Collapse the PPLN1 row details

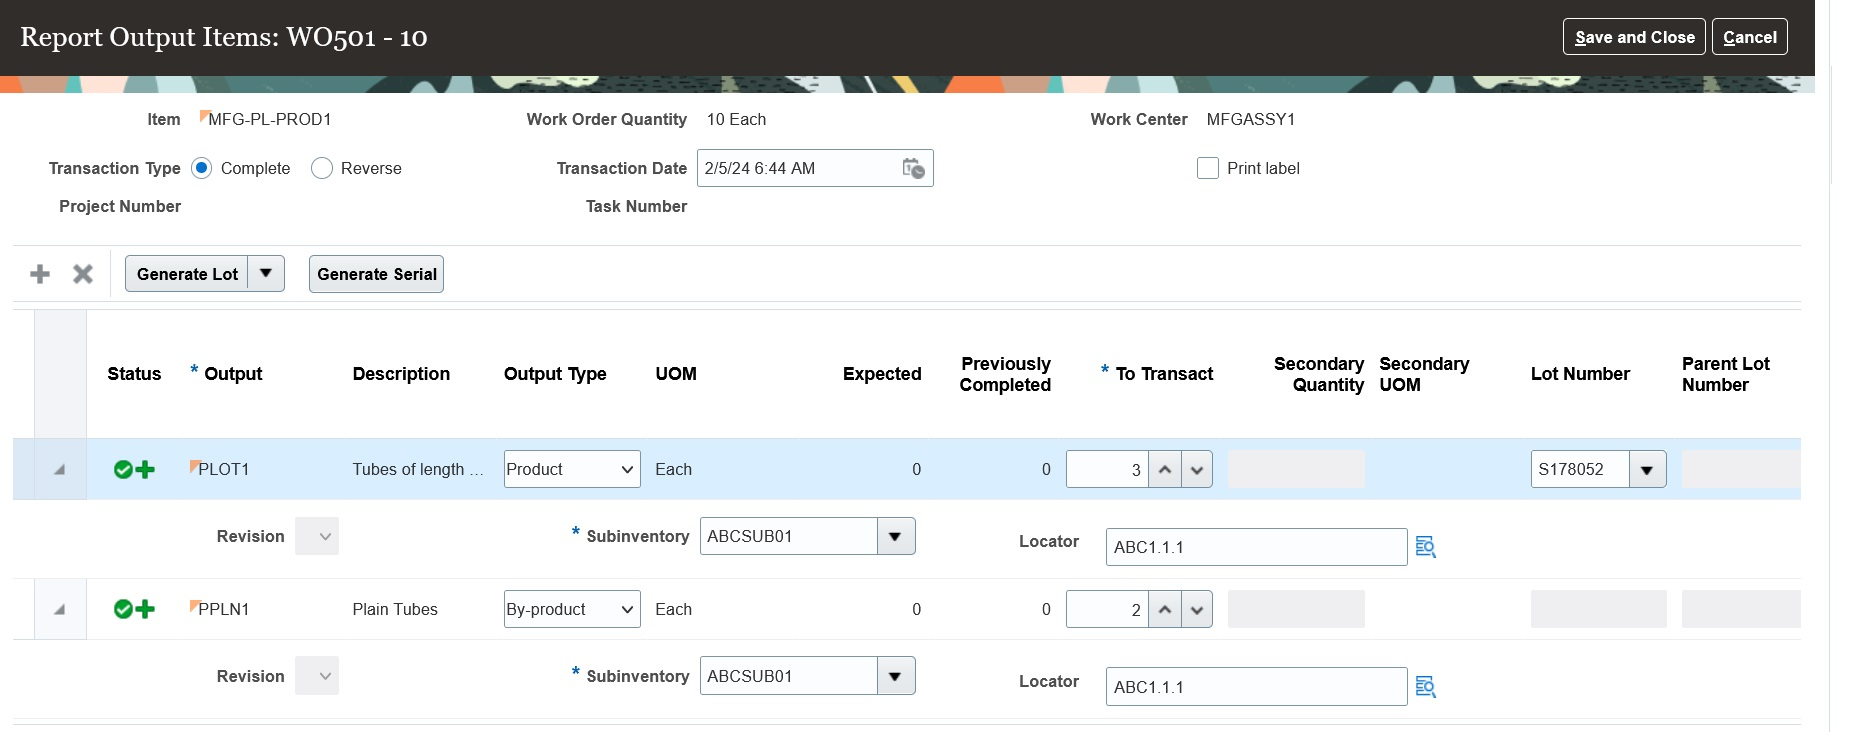[x=60, y=609]
